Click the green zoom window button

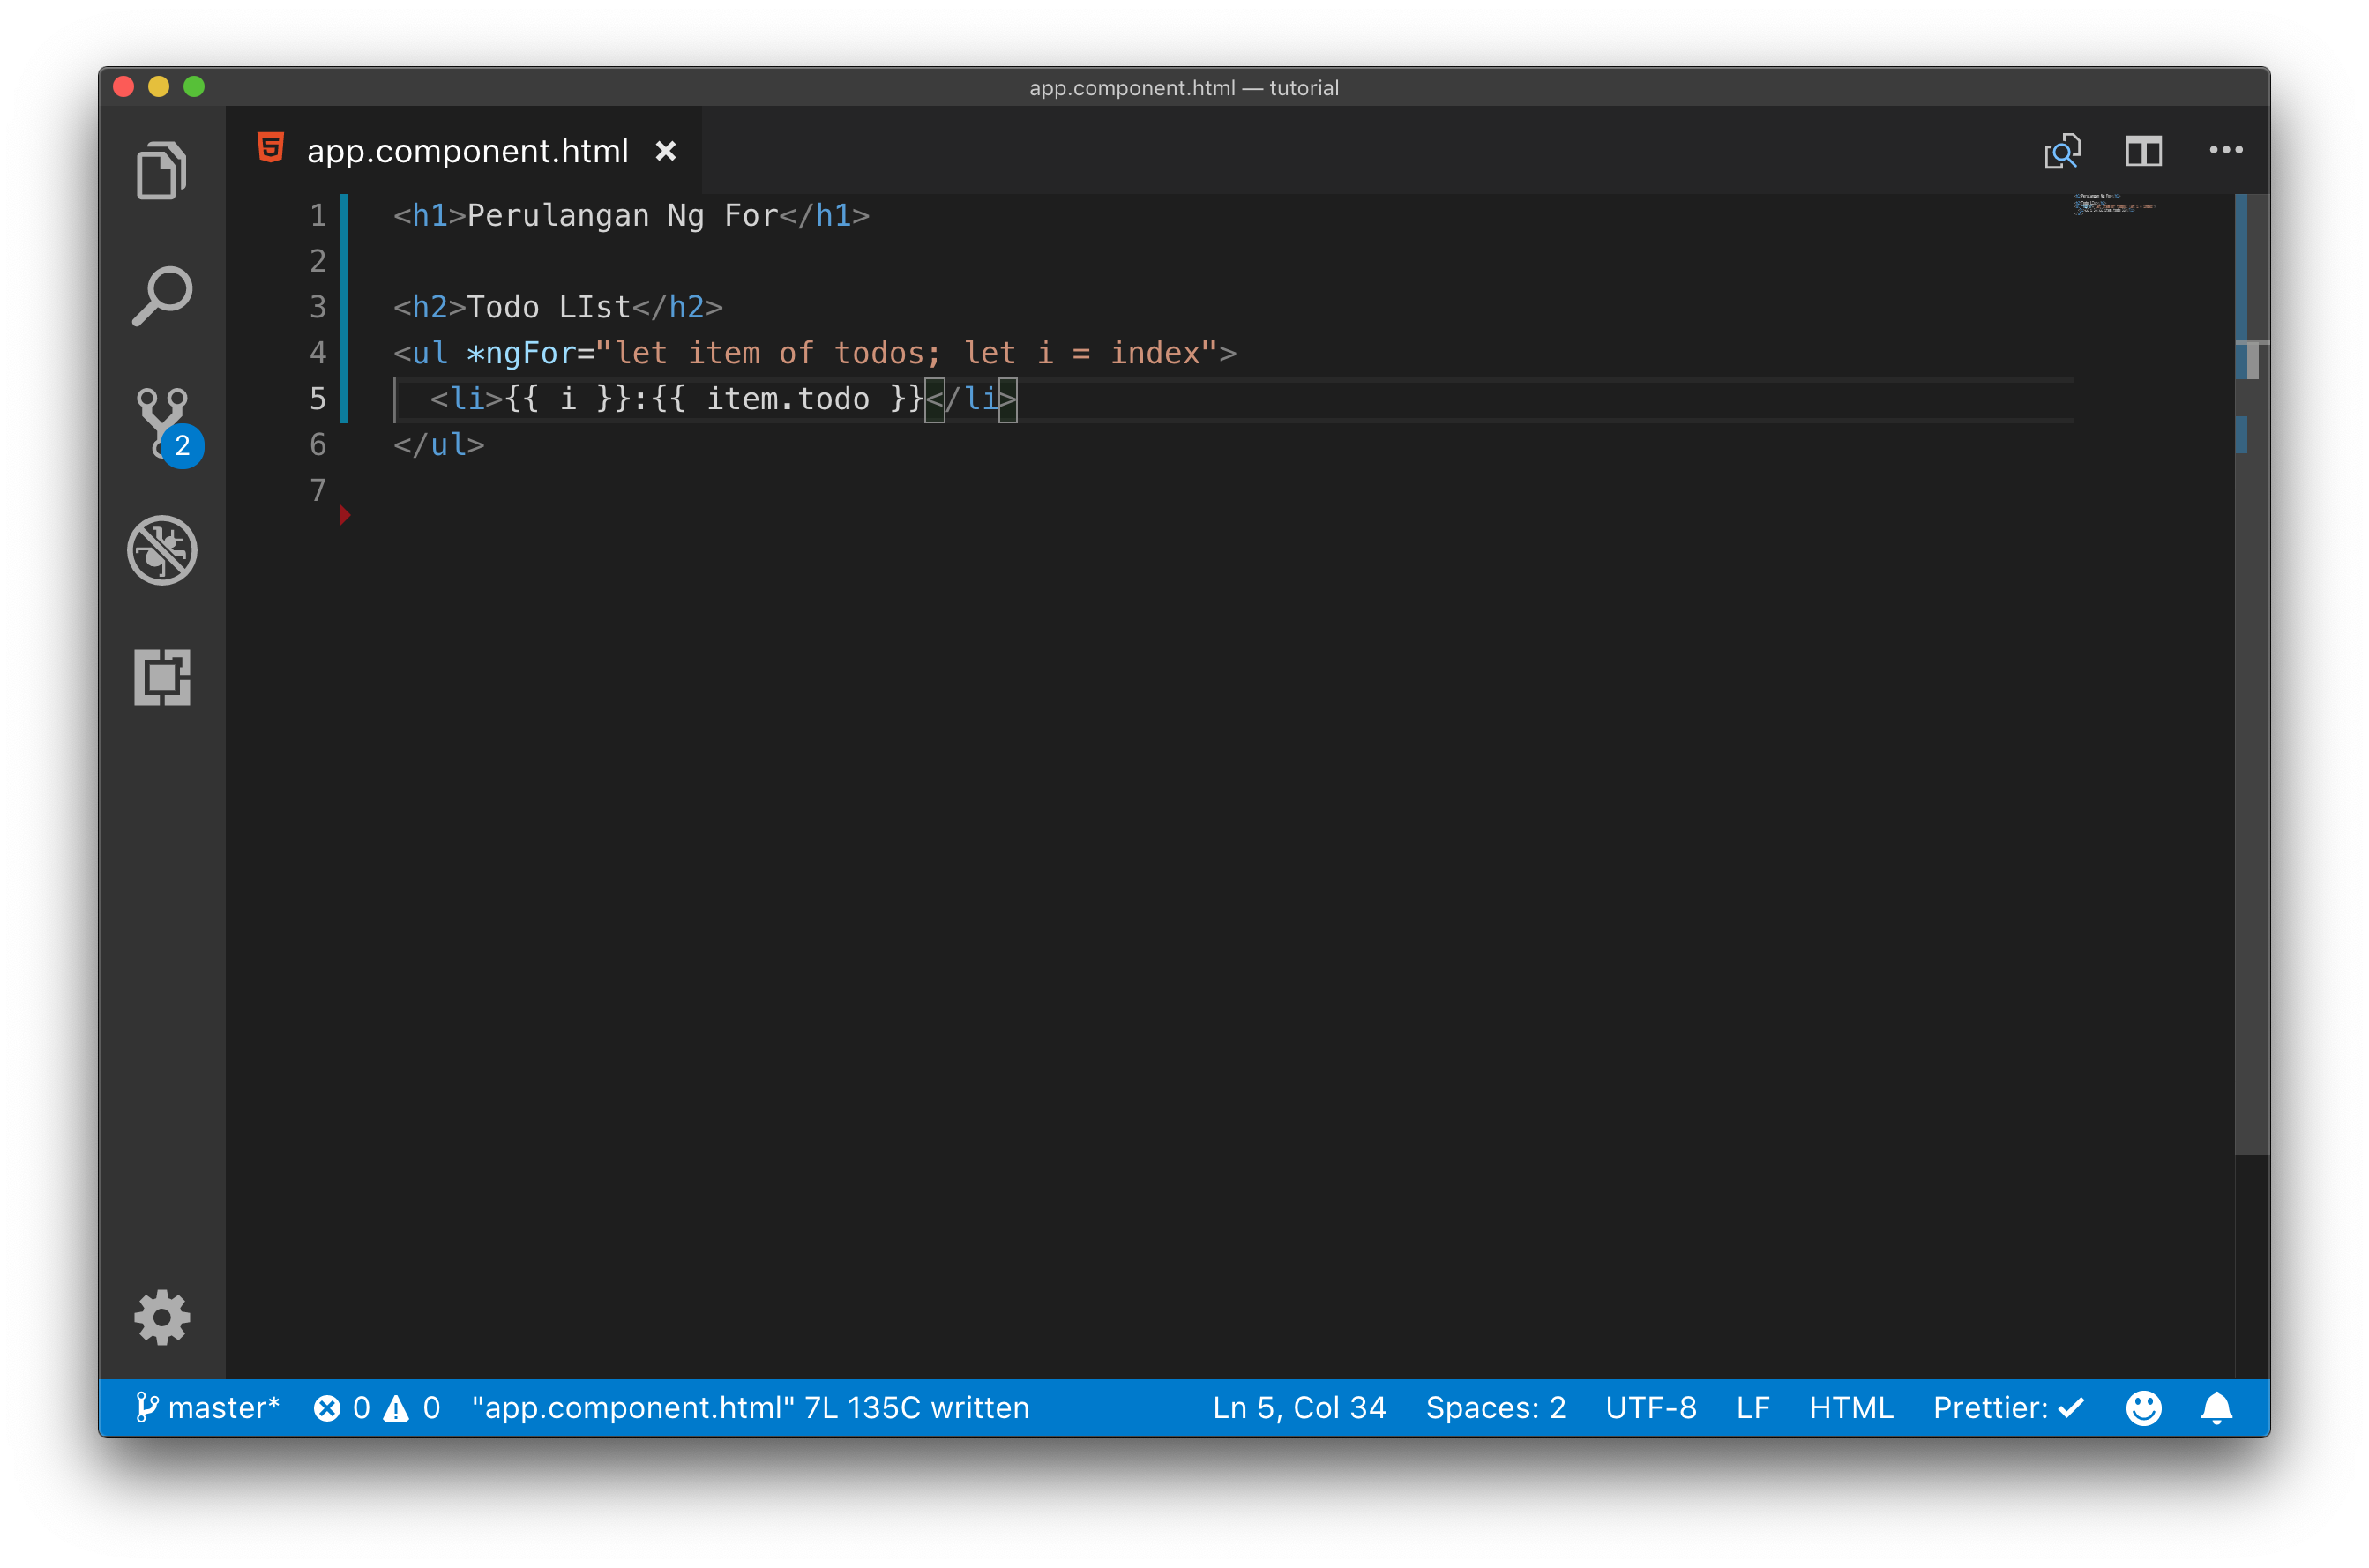click(194, 87)
